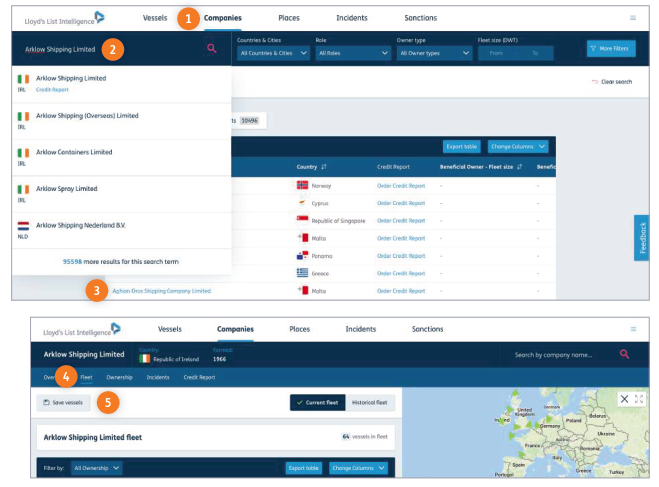
Task: Open Sanctions tab in top window
Action: [x=421, y=18]
